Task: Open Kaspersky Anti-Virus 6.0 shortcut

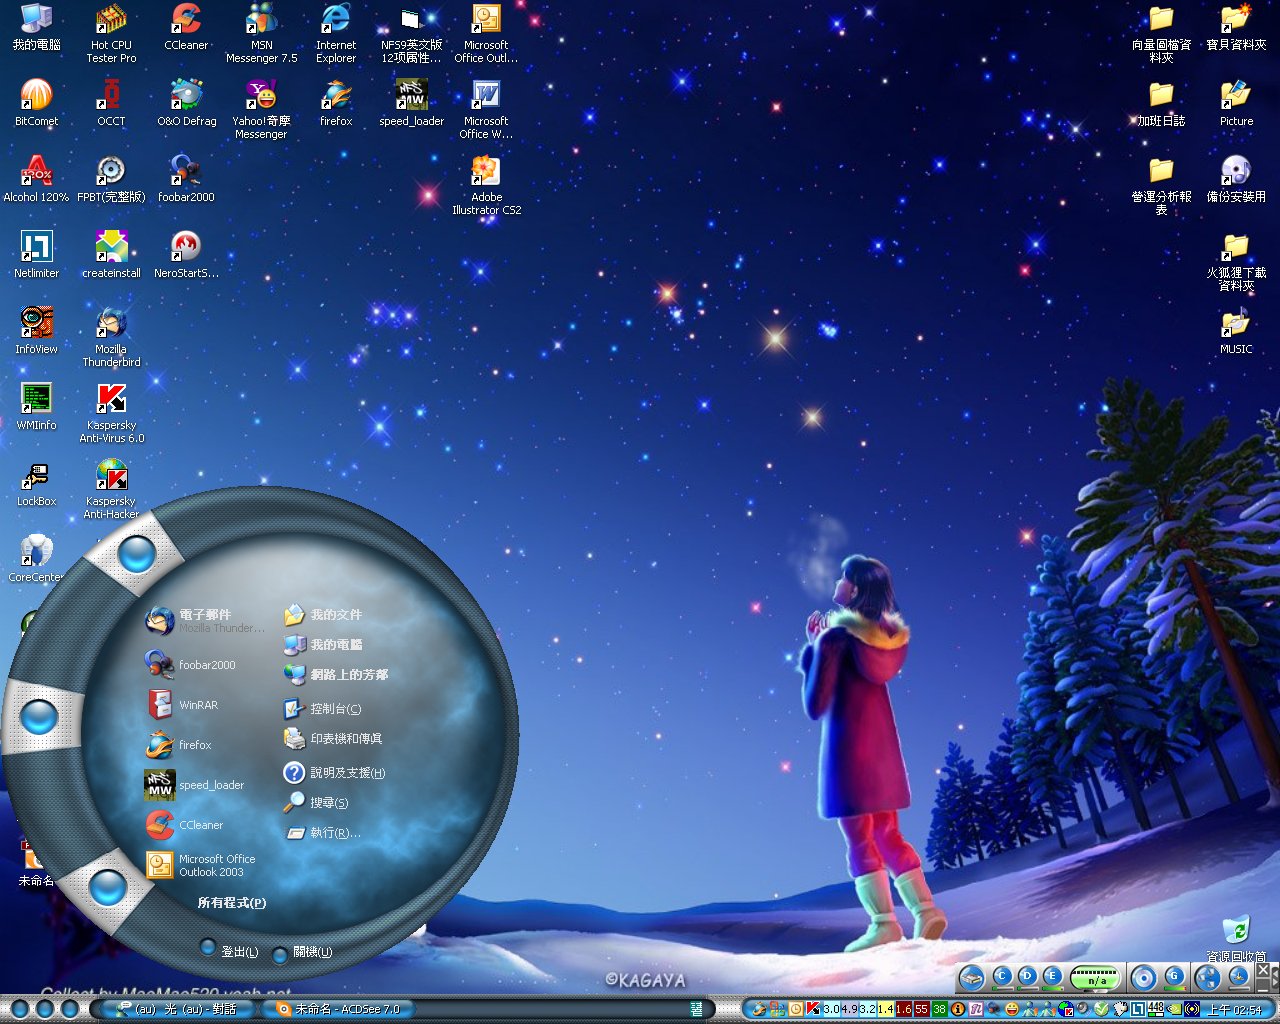Action: [x=111, y=401]
